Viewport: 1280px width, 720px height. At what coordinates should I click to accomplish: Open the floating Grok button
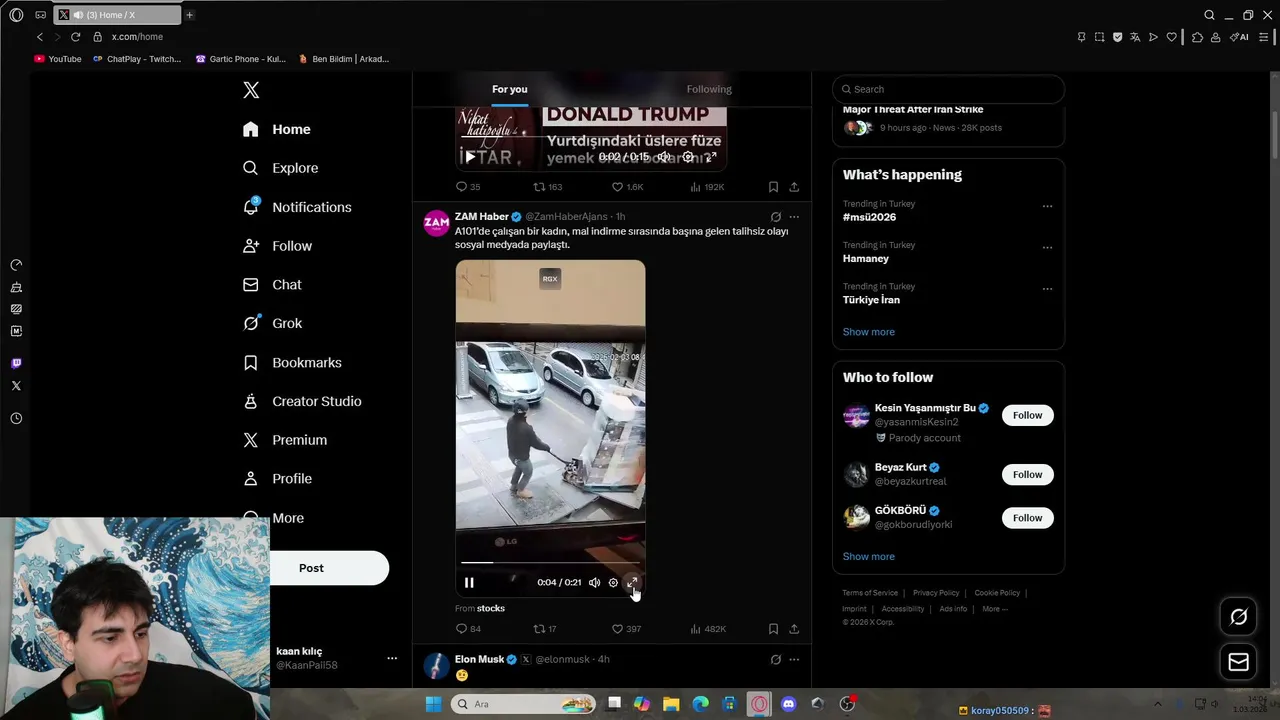click(1238, 617)
